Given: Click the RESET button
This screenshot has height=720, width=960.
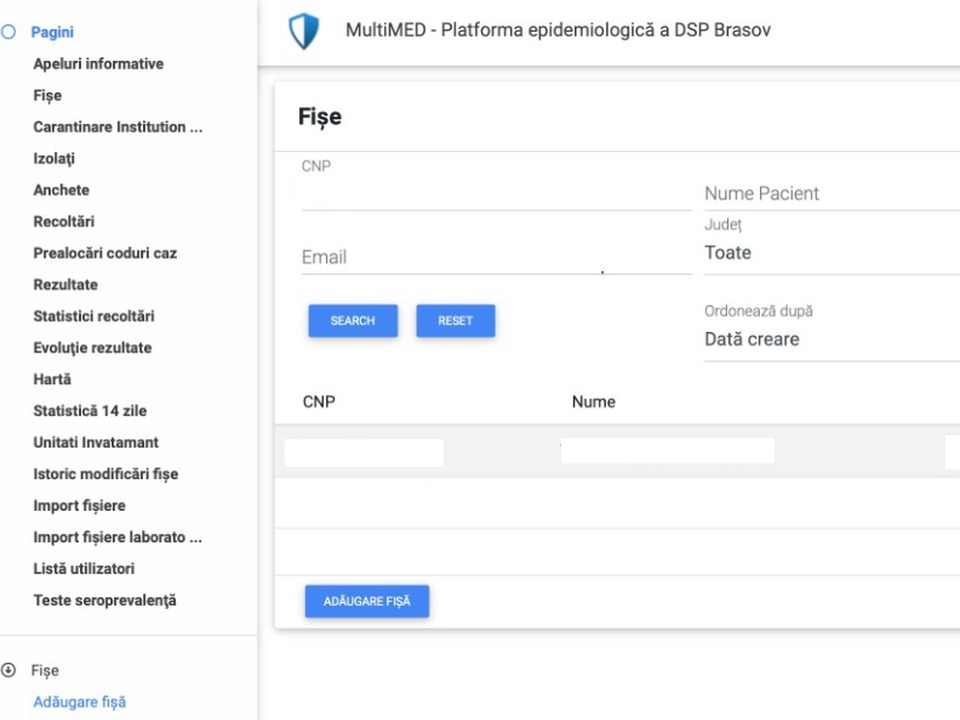Looking at the screenshot, I should coord(456,321).
